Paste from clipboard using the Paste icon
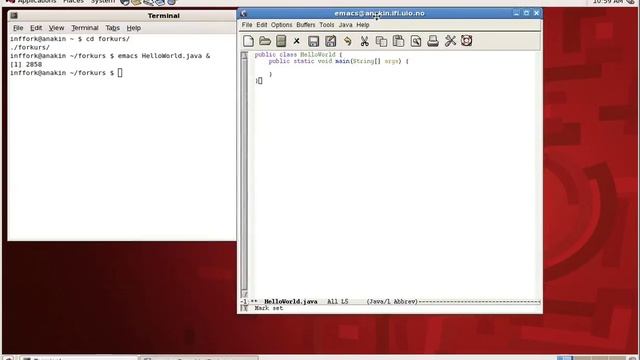The height and width of the screenshot is (360, 640). (x=398, y=41)
